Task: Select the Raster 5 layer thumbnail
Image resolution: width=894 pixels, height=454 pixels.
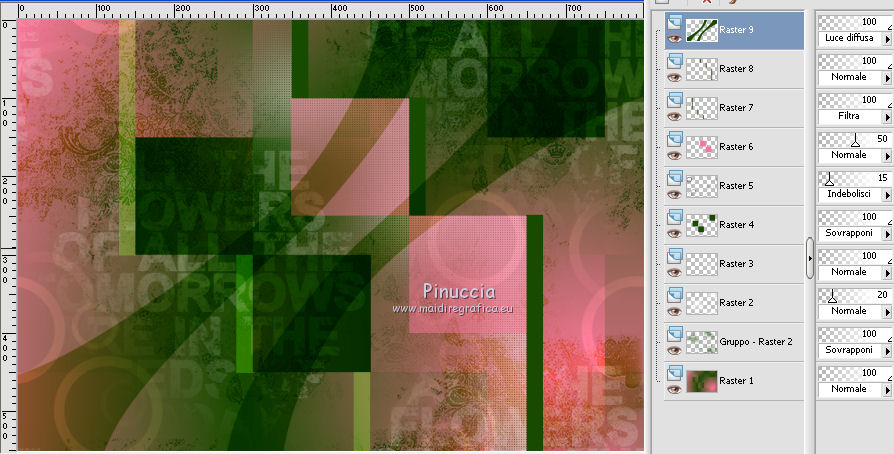Action: [701, 186]
